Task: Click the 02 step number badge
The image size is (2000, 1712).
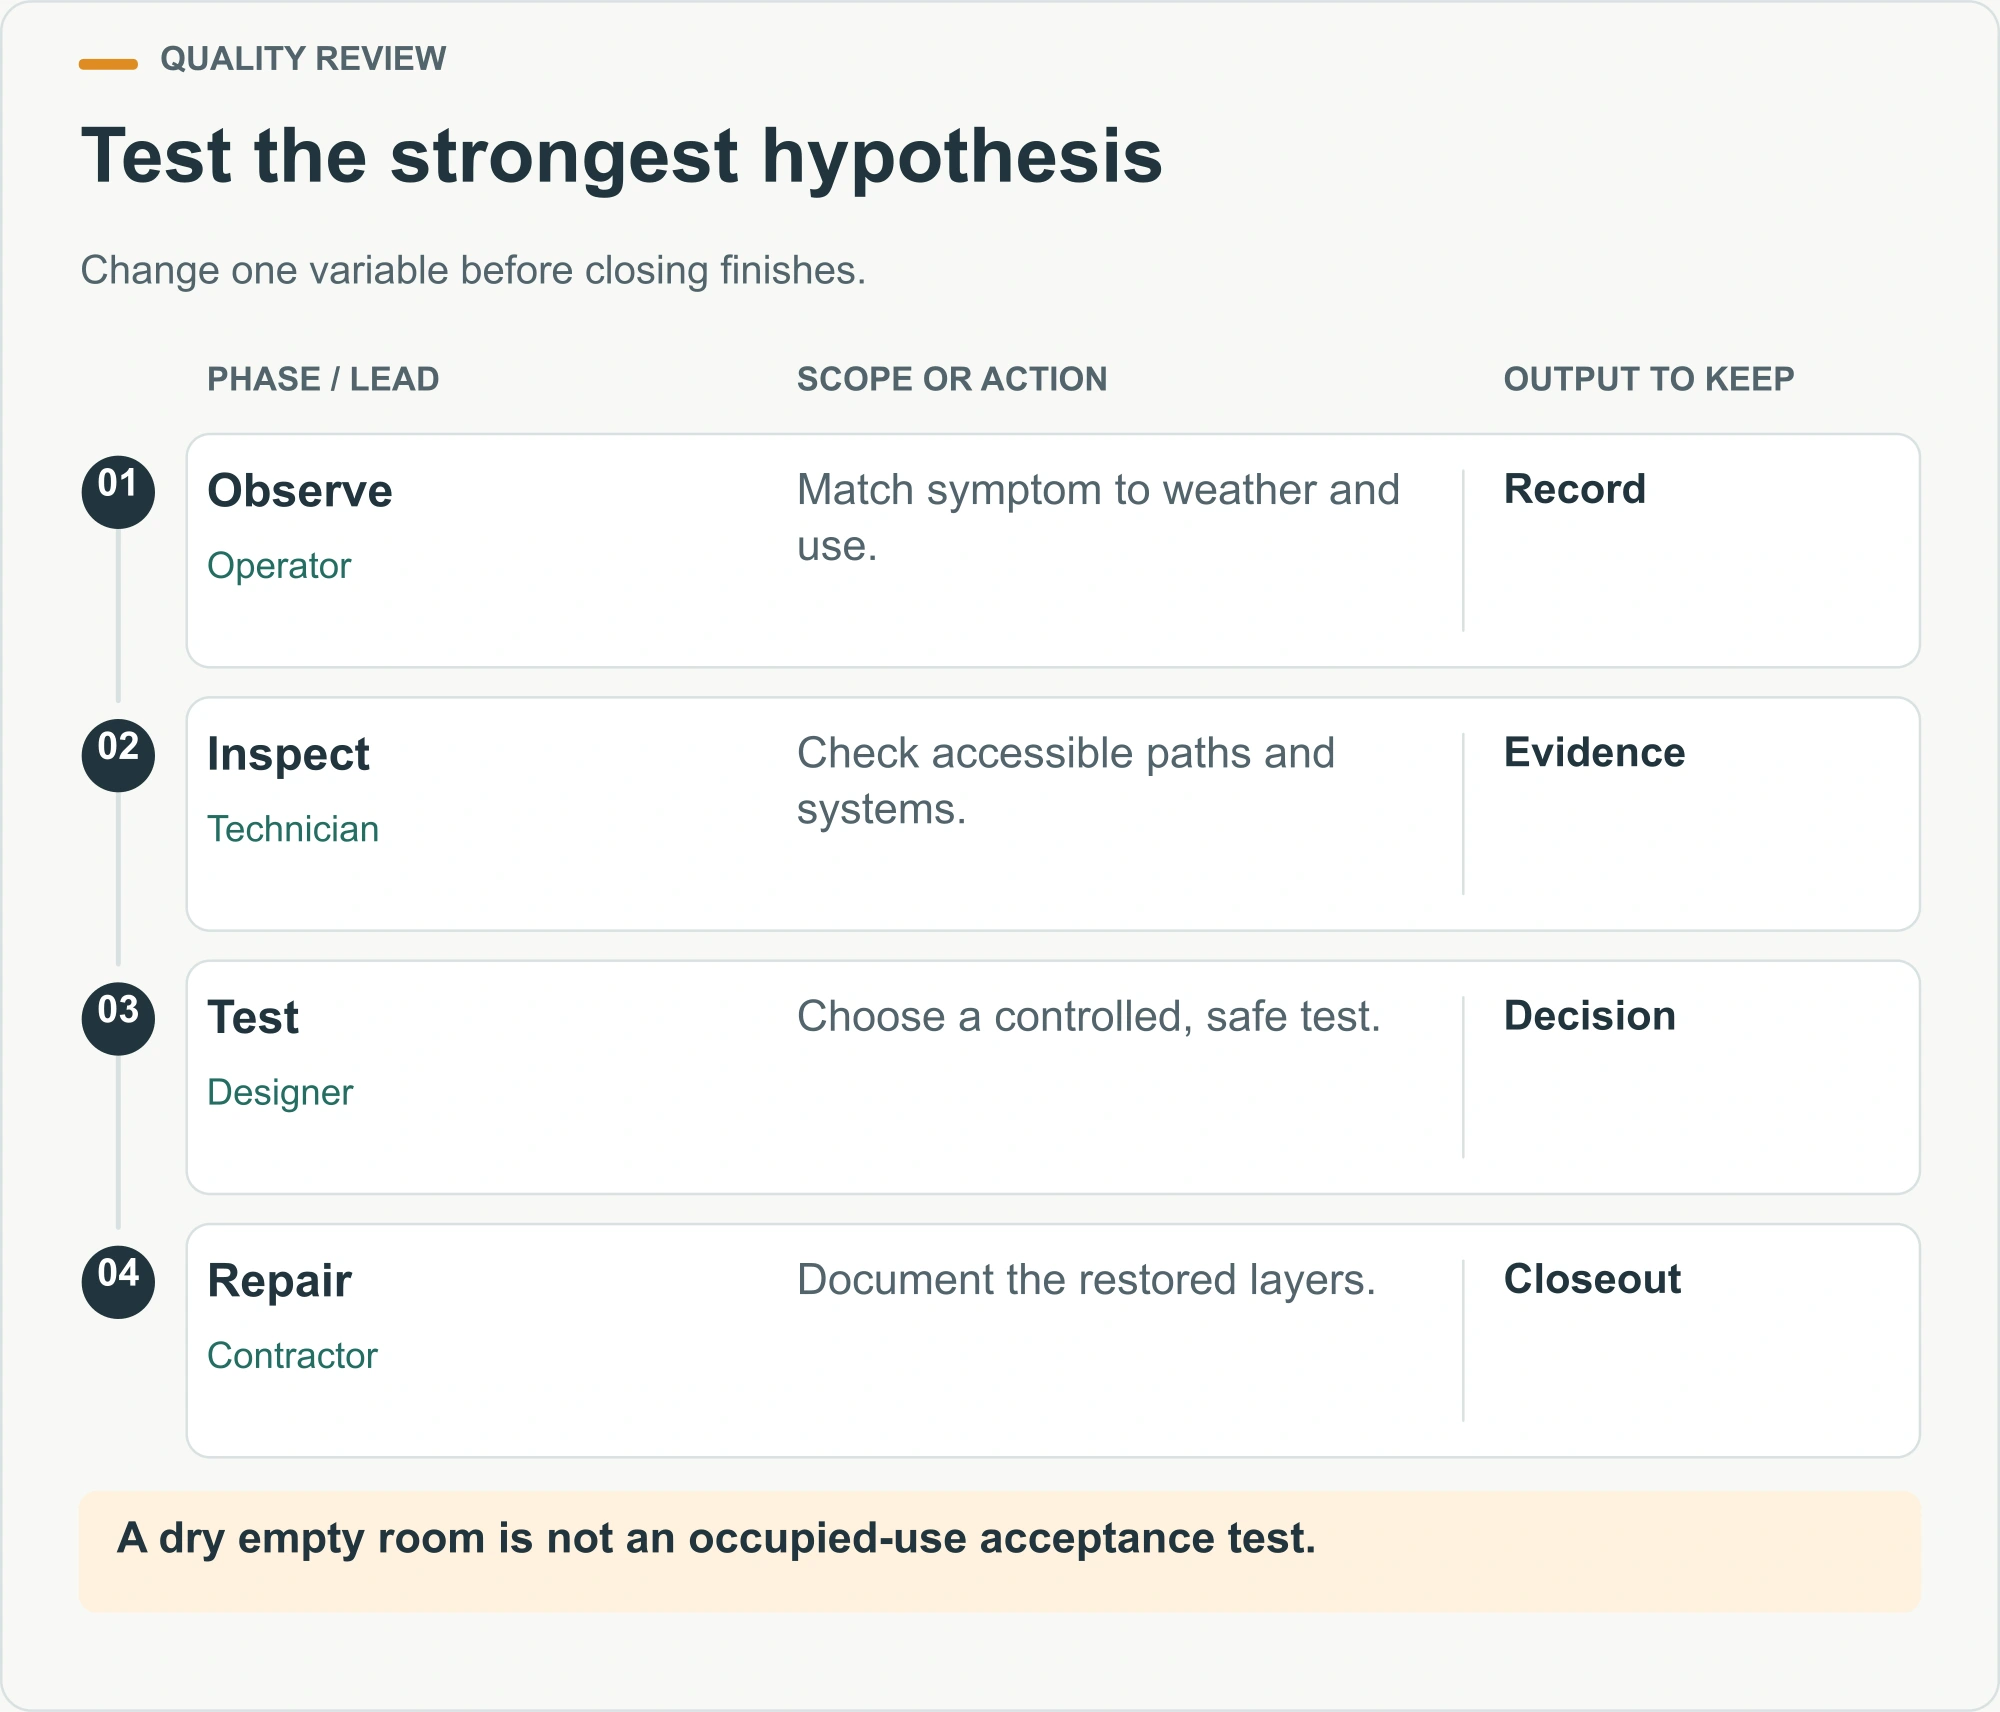Action: pos(118,755)
